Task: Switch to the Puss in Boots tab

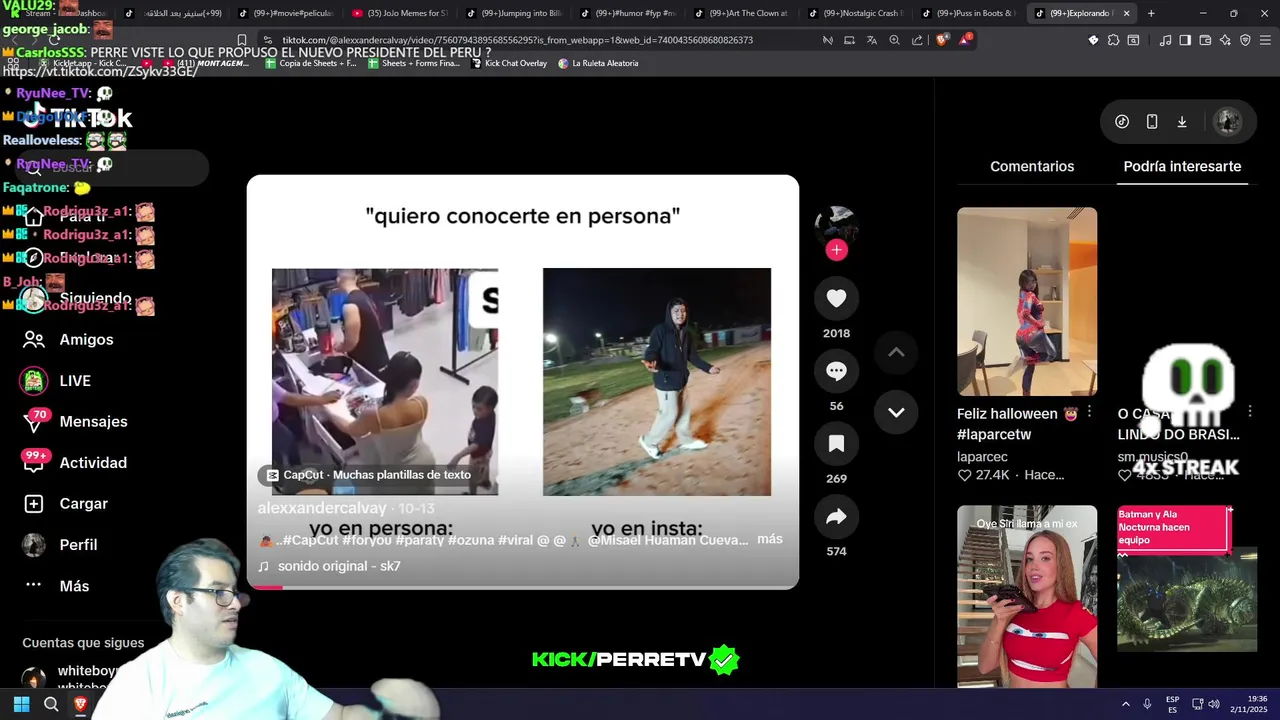Action: click(x=968, y=13)
